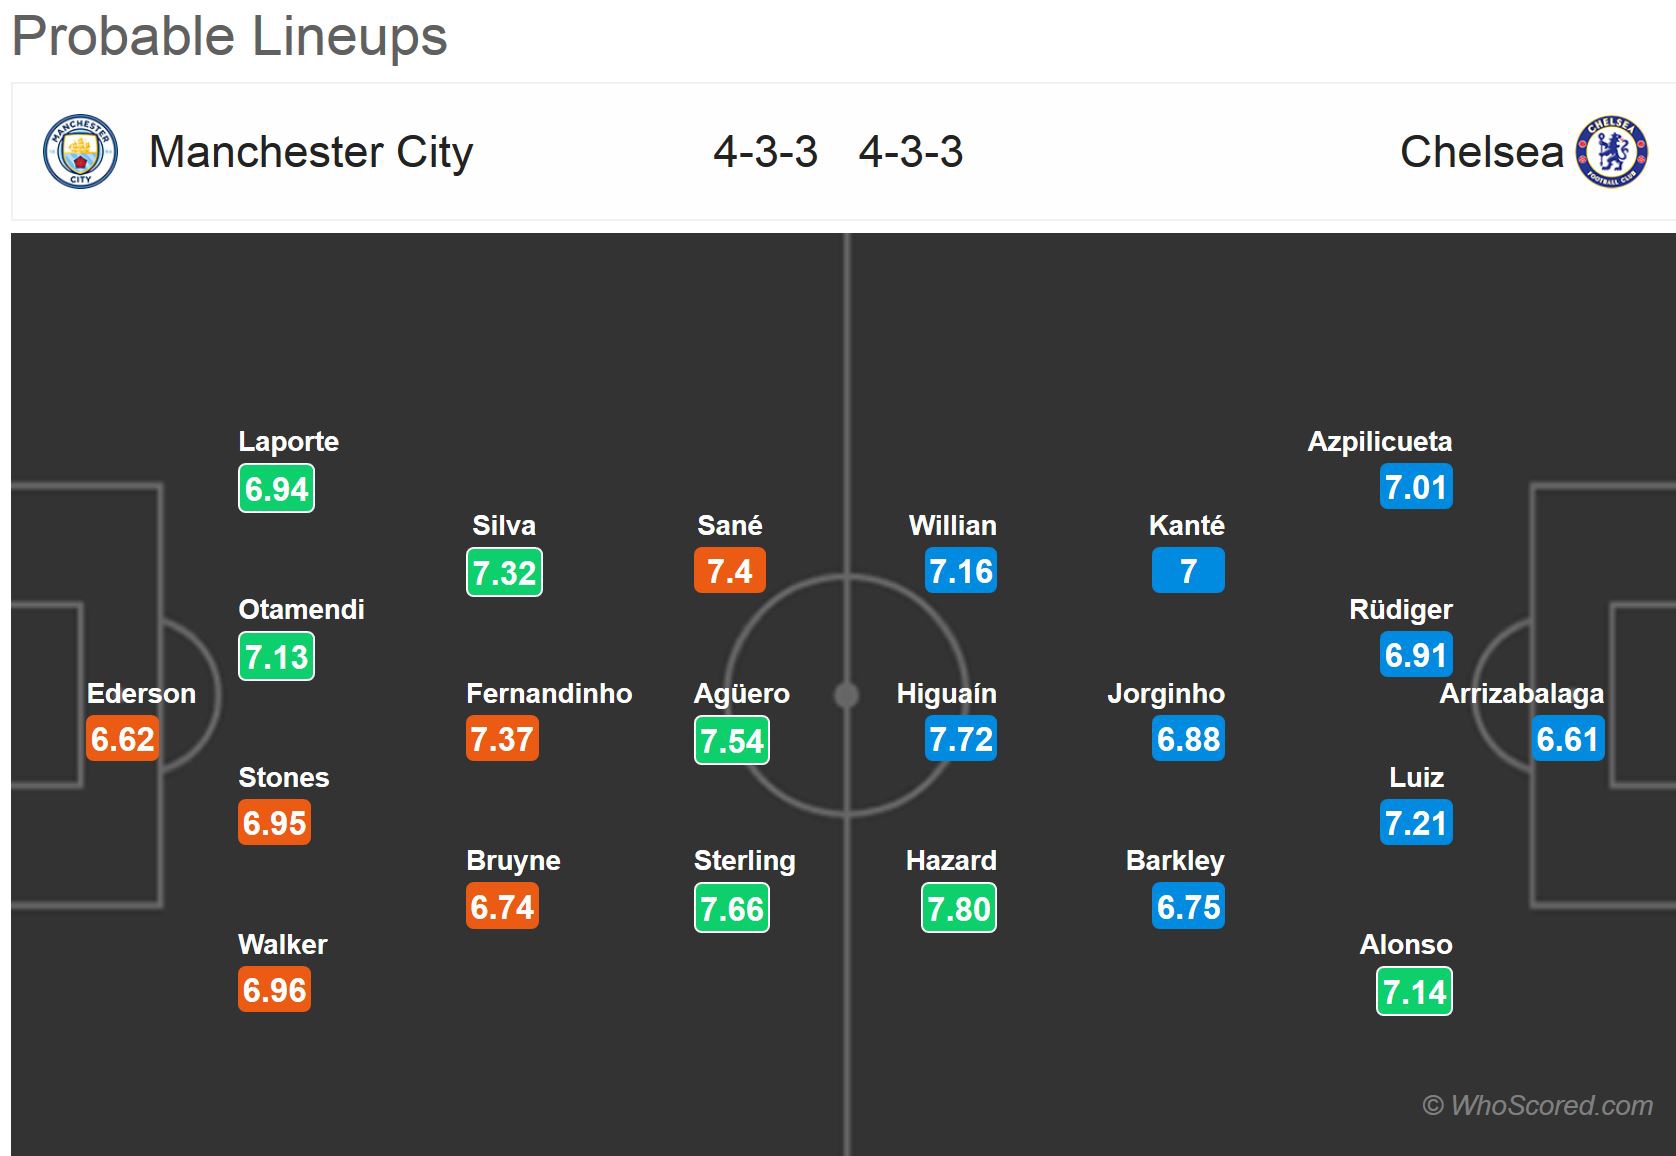
Task: Click Walker's 6.96 rating badge
Action: click(275, 990)
